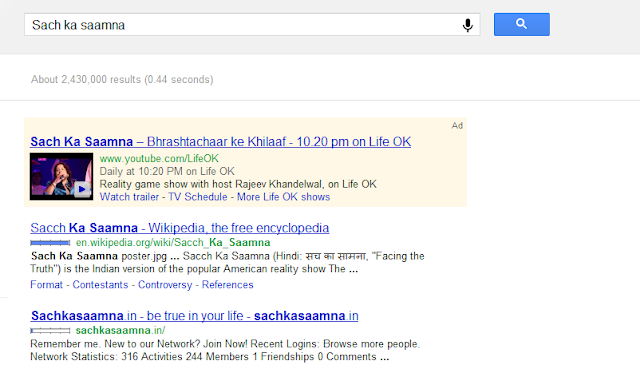
Task: Open the Watch trailer link
Action: click(129, 197)
